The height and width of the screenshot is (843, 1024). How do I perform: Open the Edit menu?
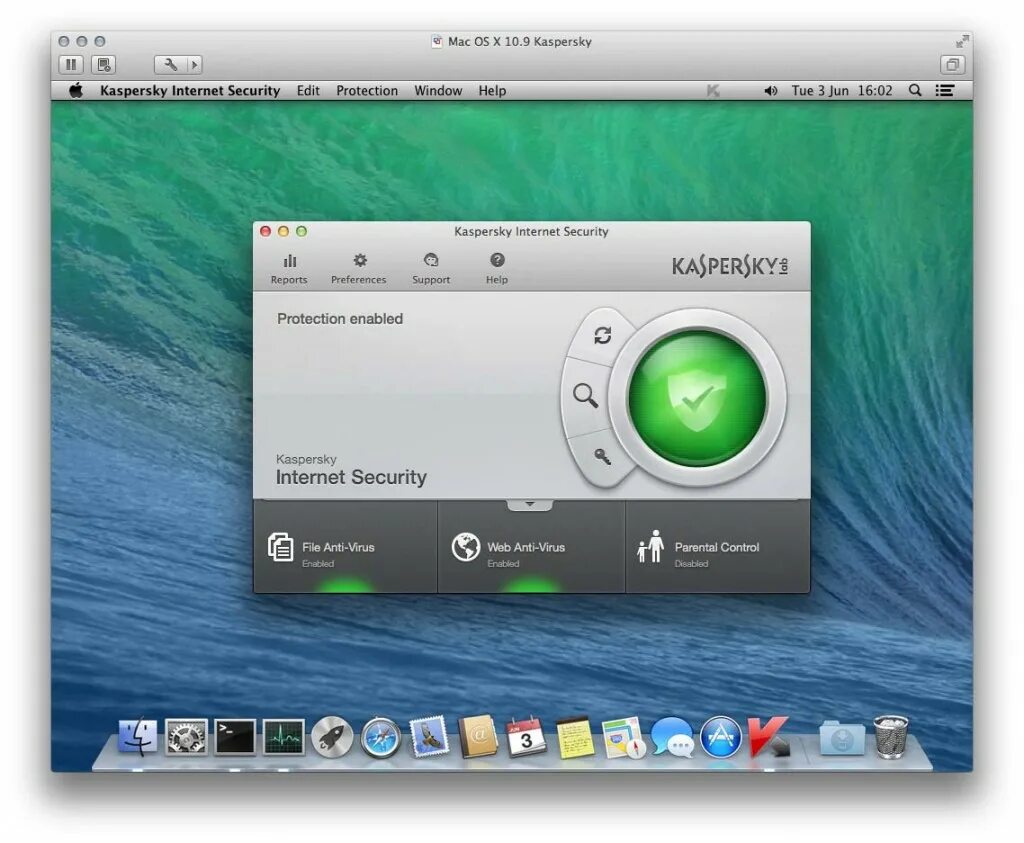(x=308, y=91)
